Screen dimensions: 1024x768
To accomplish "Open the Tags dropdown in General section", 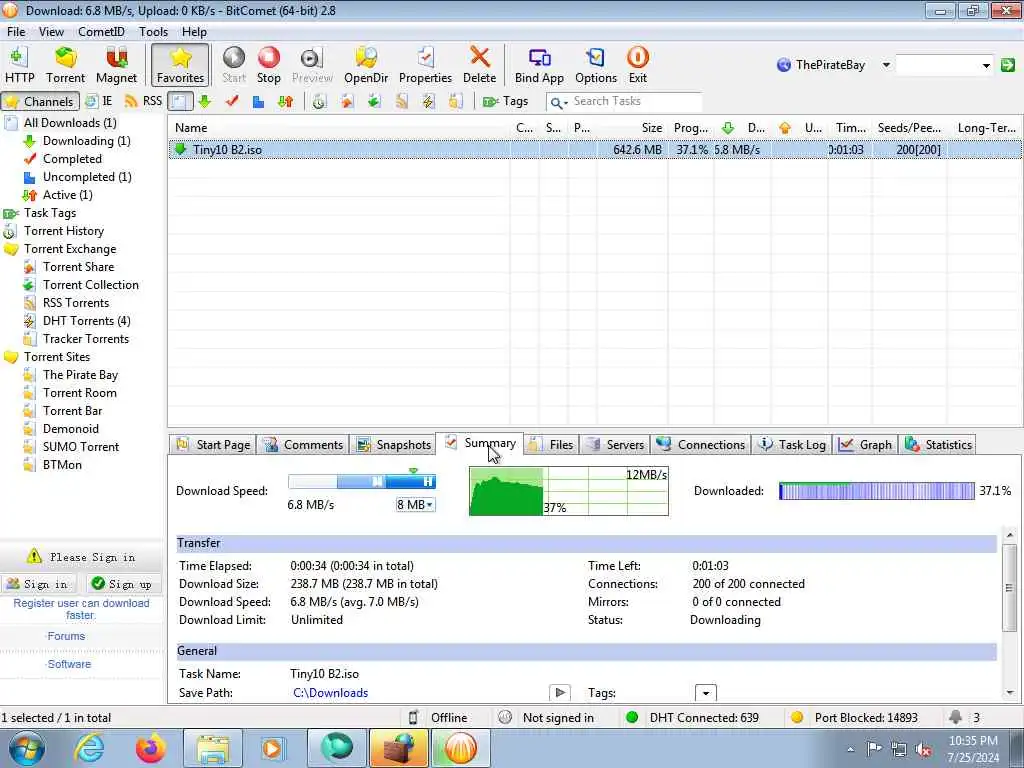I will pos(706,693).
